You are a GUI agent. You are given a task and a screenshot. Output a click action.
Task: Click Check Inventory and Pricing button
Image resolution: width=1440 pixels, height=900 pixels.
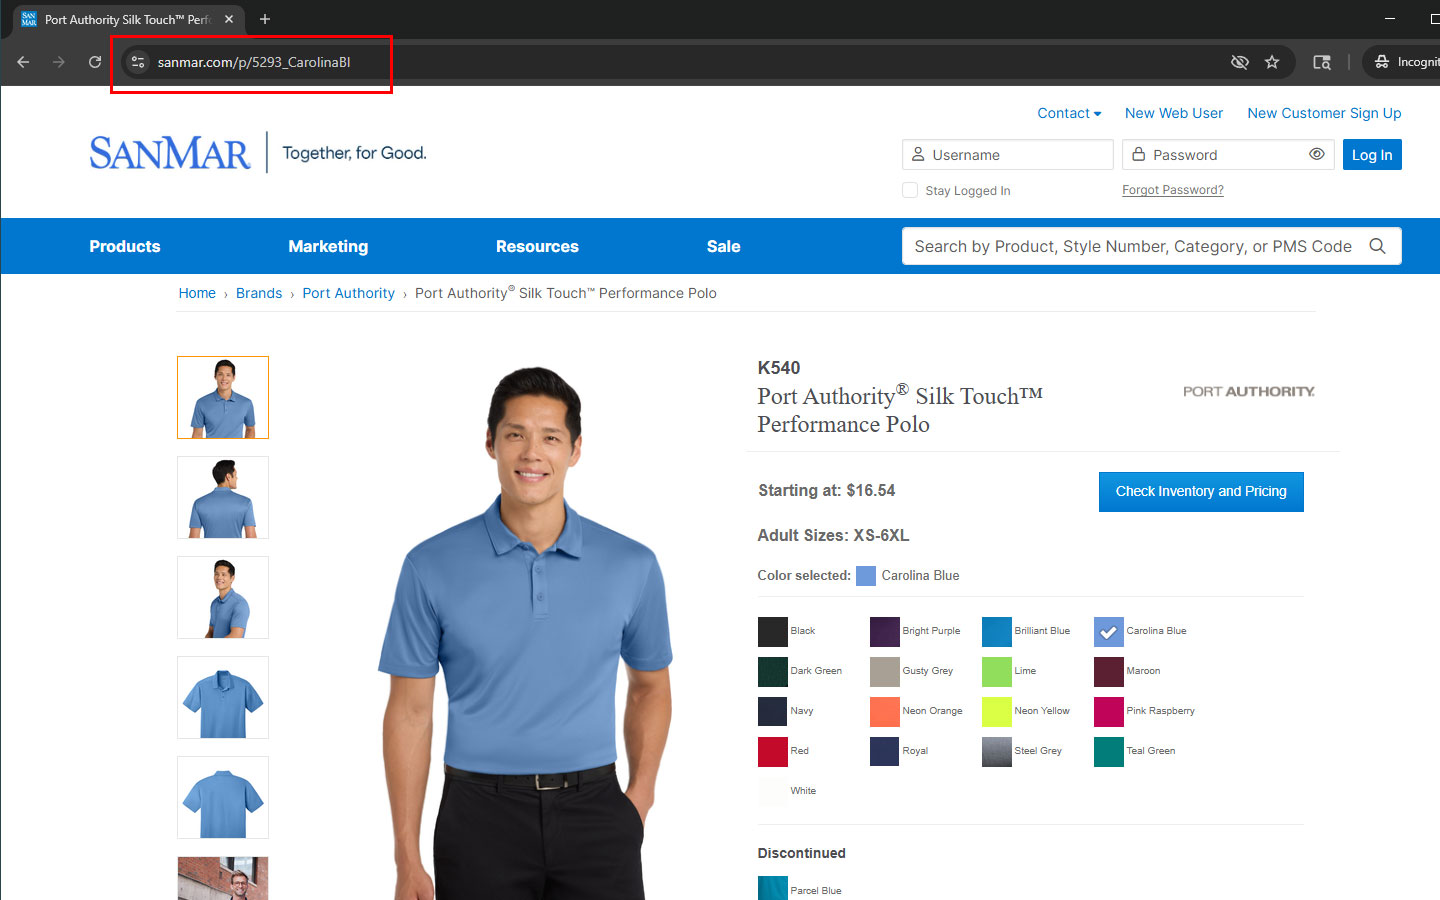coord(1201,491)
